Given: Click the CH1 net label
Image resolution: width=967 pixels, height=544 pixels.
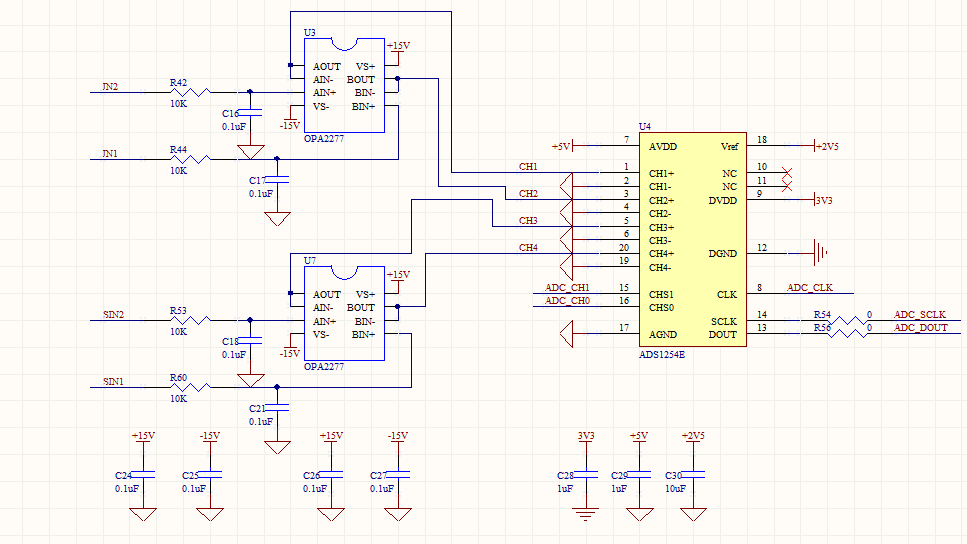Looking at the screenshot, I should pyautogui.click(x=528, y=167).
